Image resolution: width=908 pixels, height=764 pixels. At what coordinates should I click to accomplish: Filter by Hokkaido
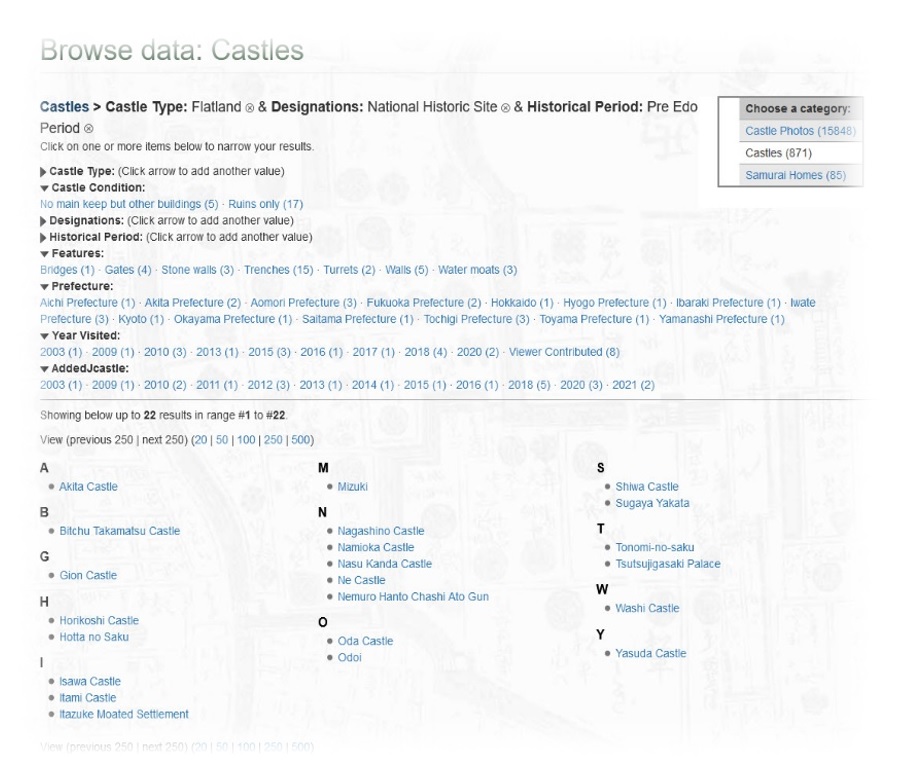(x=522, y=303)
